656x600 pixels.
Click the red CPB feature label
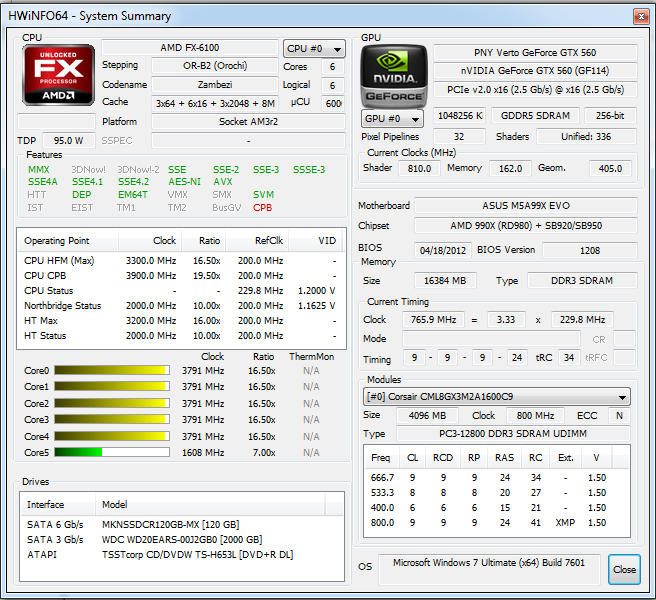[x=262, y=208]
